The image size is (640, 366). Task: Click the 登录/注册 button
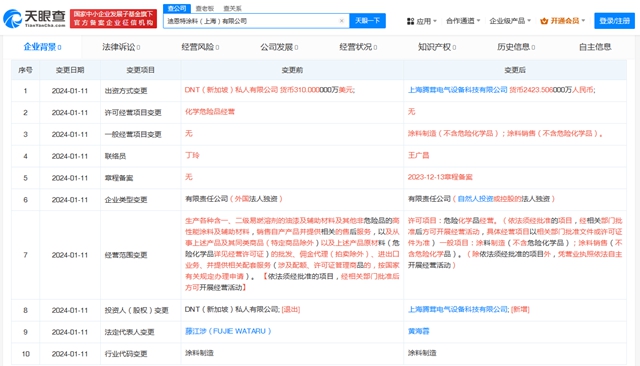tap(614, 21)
